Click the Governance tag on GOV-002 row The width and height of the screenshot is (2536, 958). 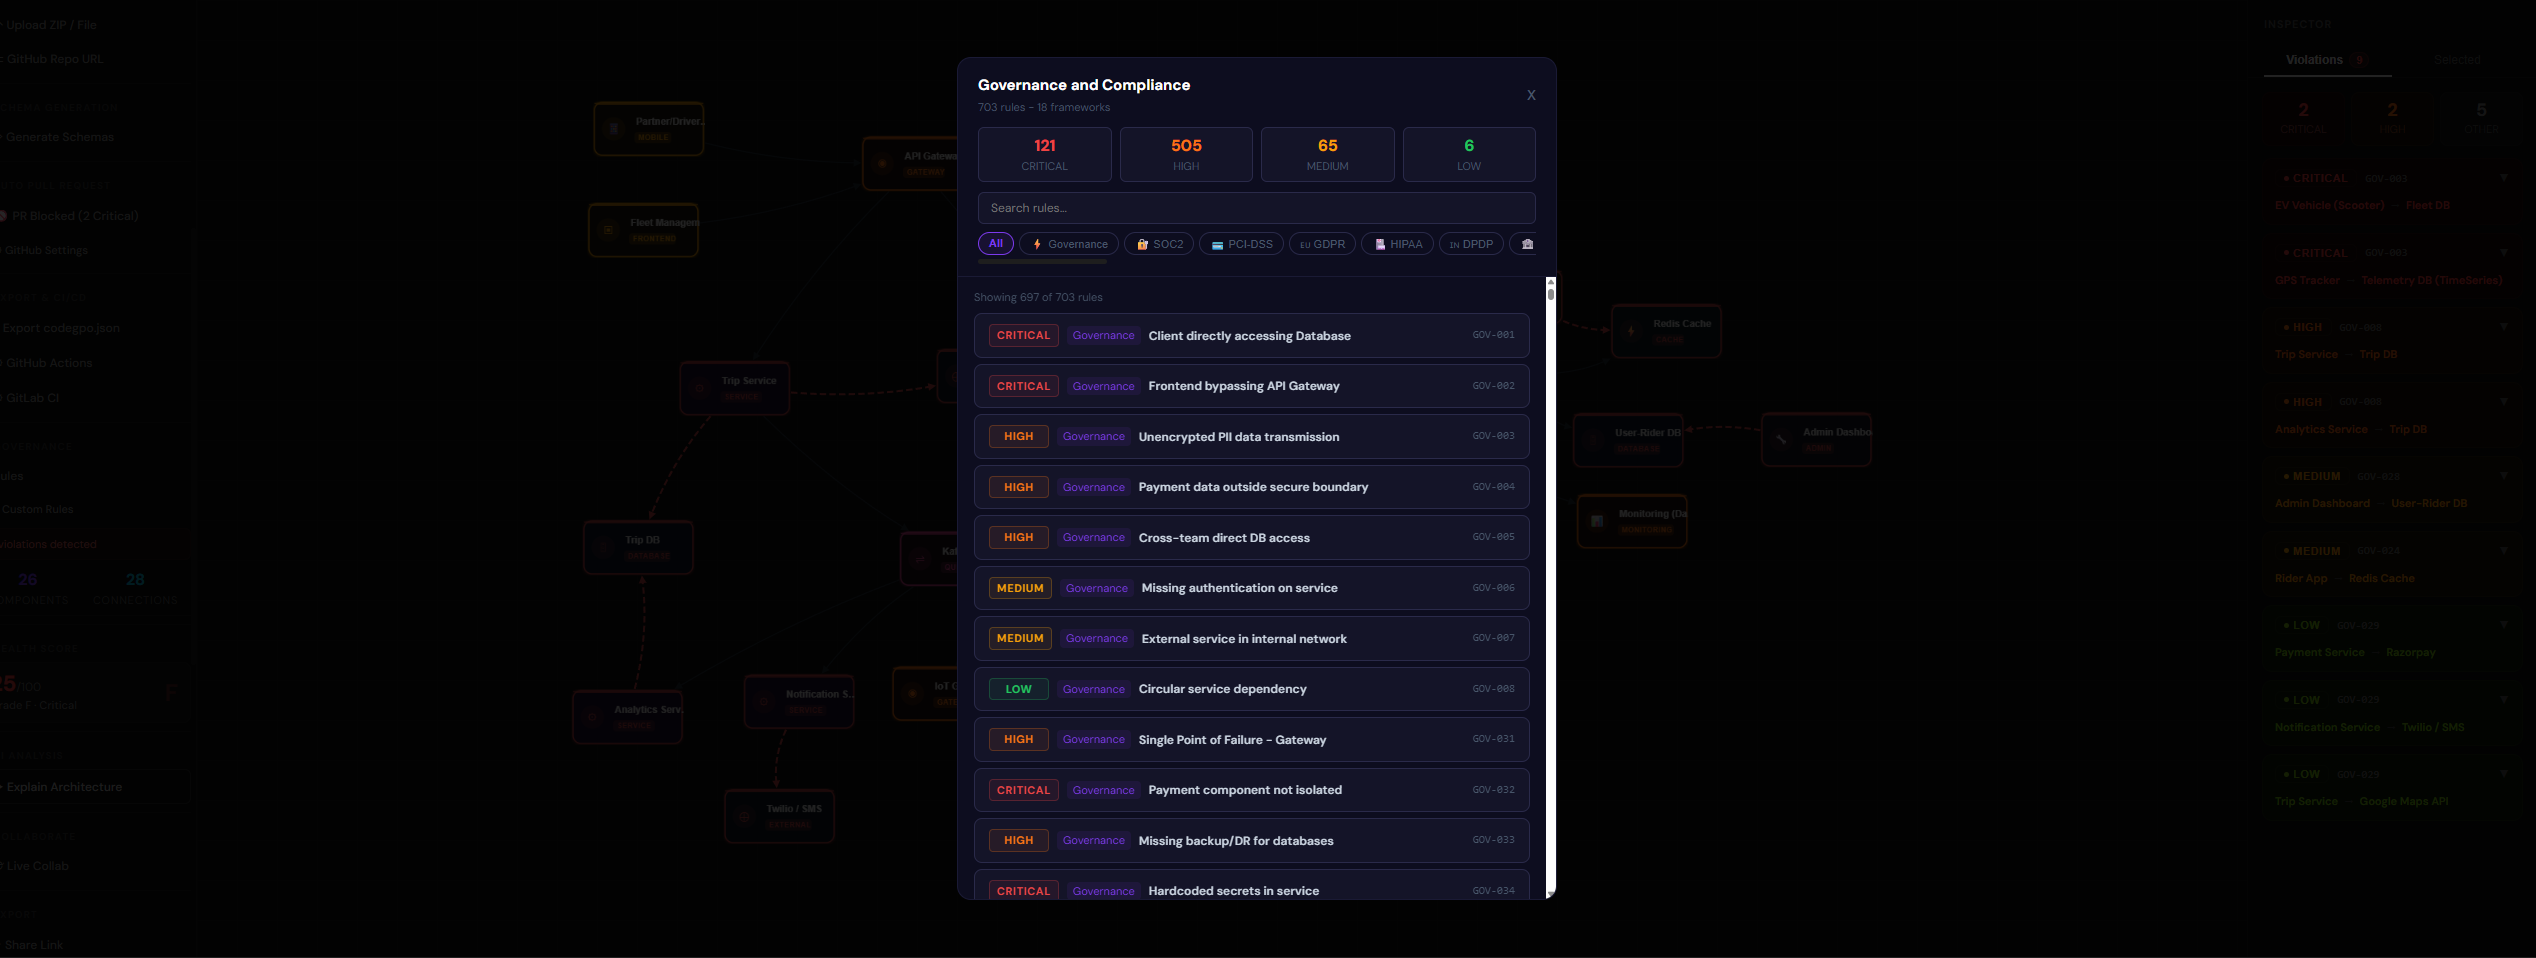(1103, 386)
